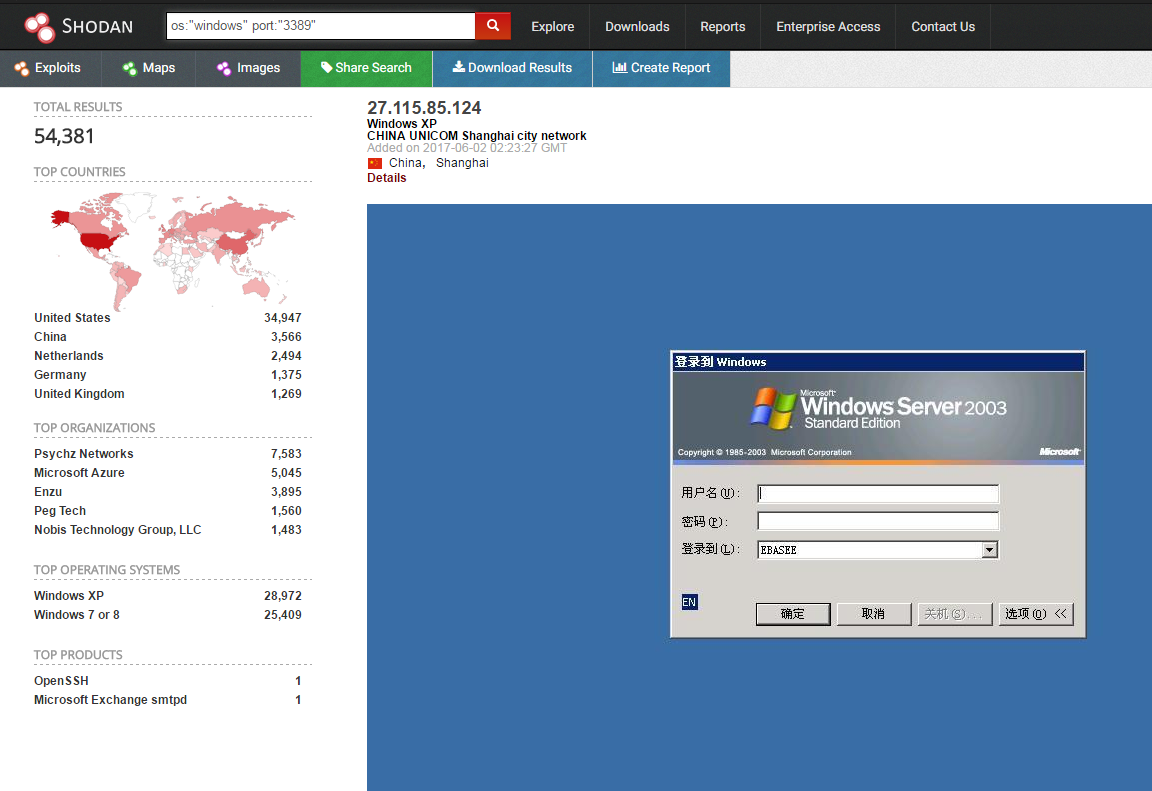
Task: Click the 关机 shutdown button
Action: coord(954,614)
